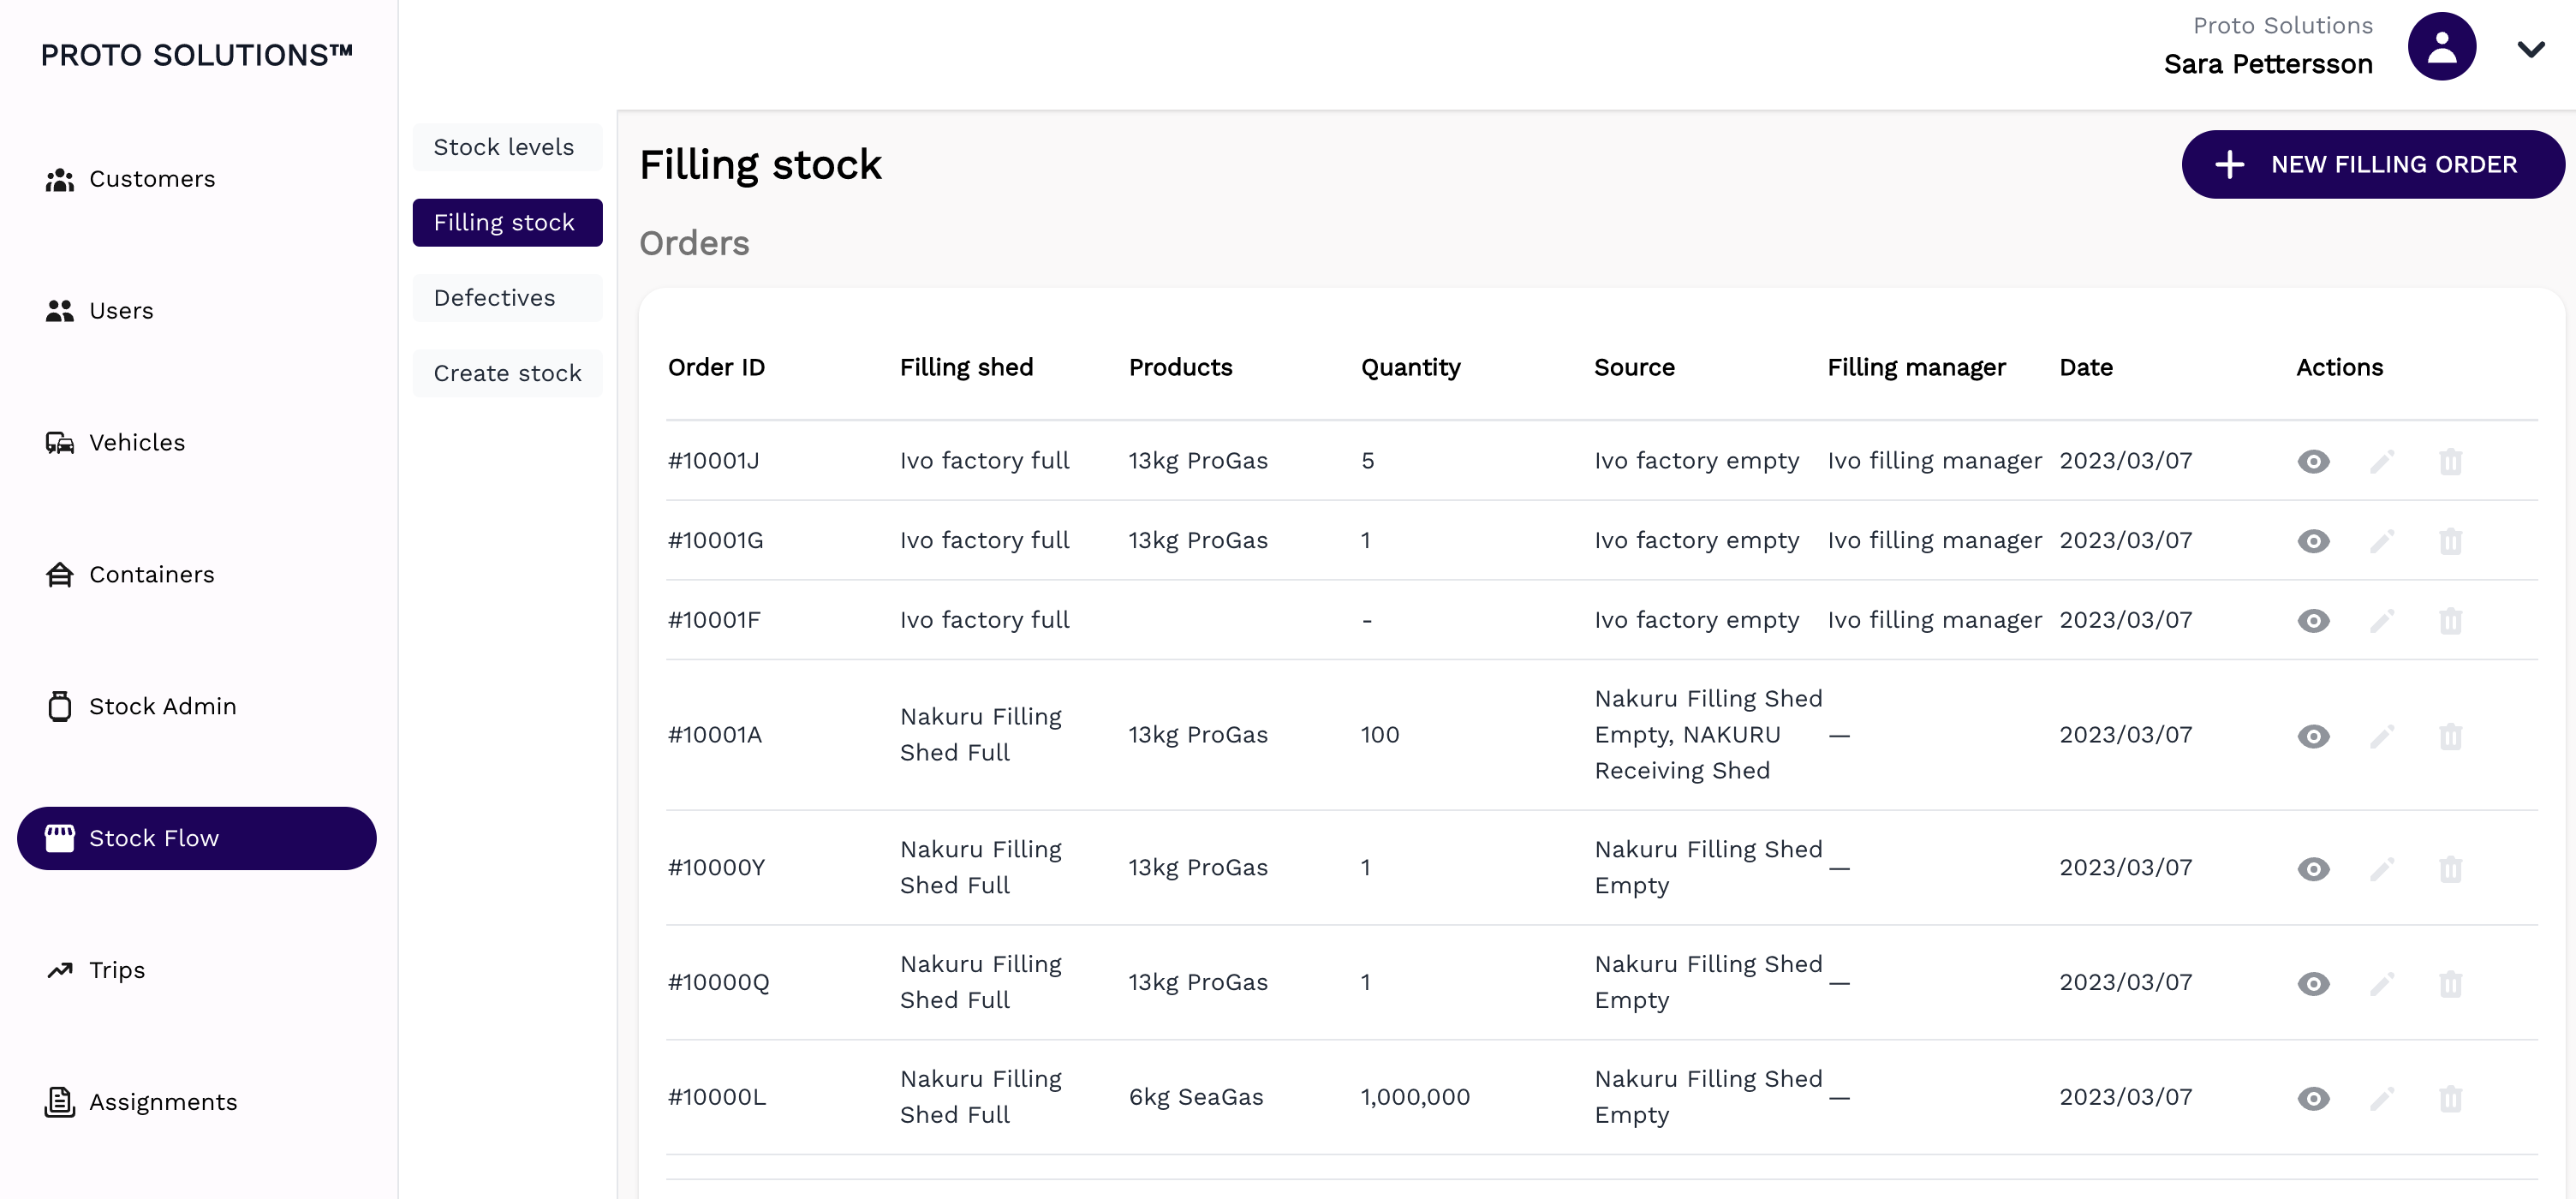Click order ID #10001J
The image size is (2576, 1199).
(x=713, y=461)
